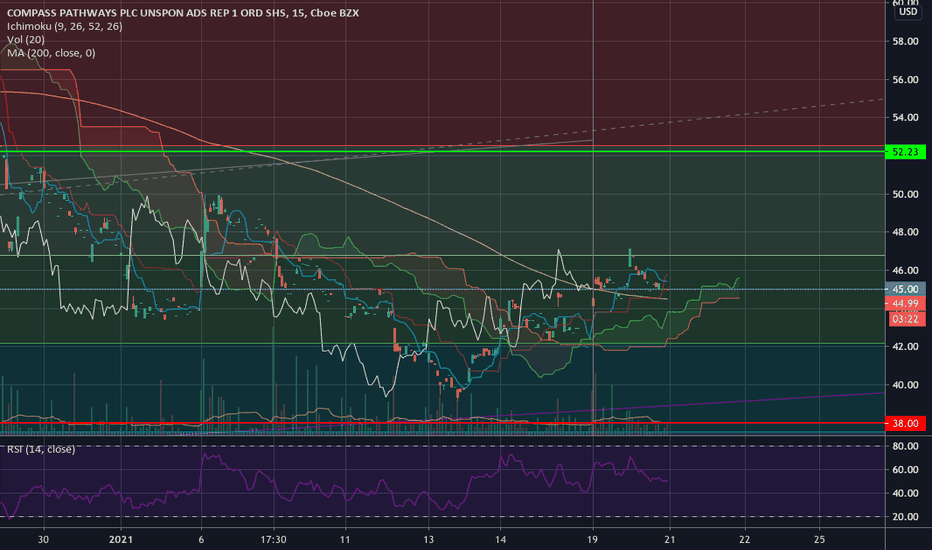Click the 50.00 price axis value
The height and width of the screenshot is (550, 932).
click(905, 194)
